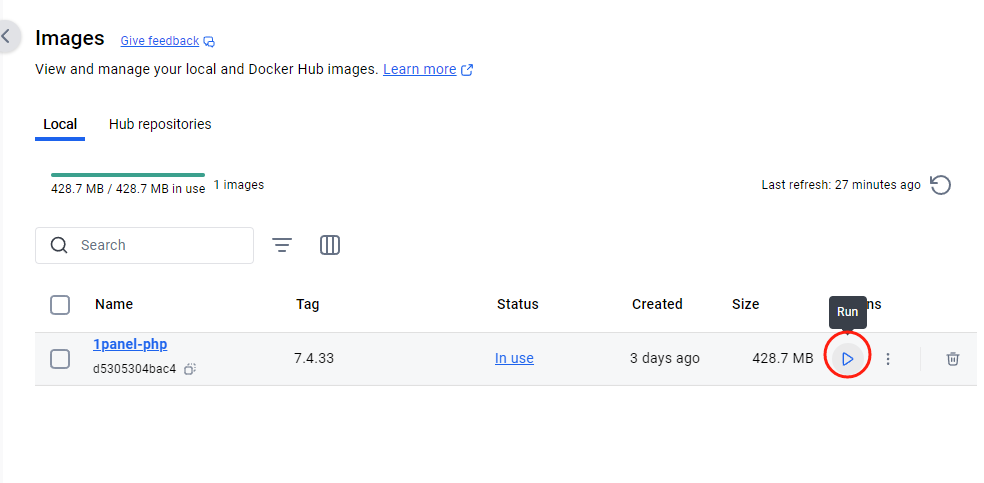Delete the 1panel-php image
This screenshot has height=483, width=984.
click(953, 359)
